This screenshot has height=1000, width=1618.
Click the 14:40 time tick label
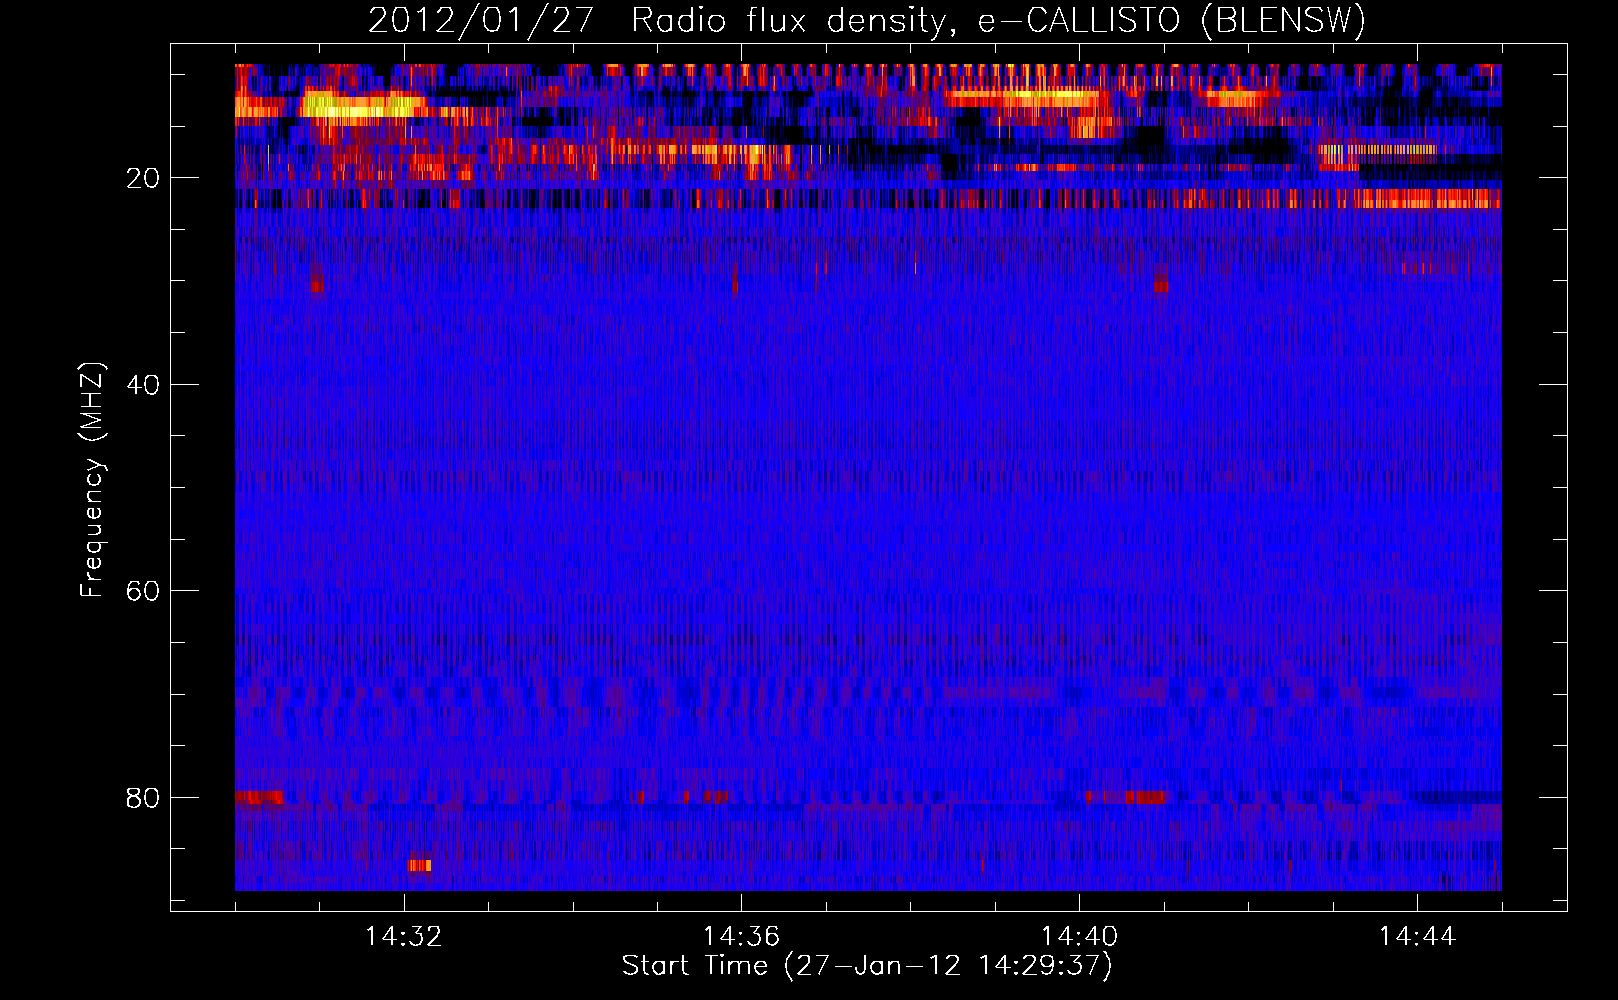point(1079,936)
